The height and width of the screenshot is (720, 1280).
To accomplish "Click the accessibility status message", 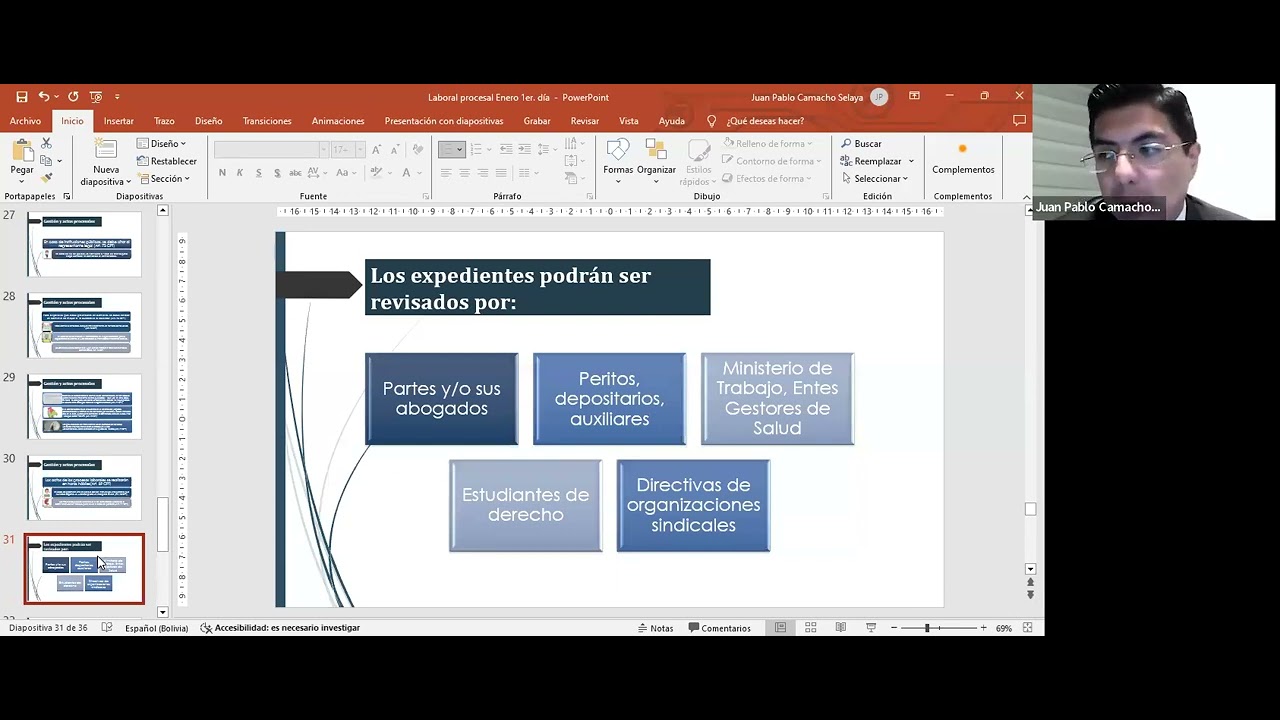I will [x=280, y=628].
